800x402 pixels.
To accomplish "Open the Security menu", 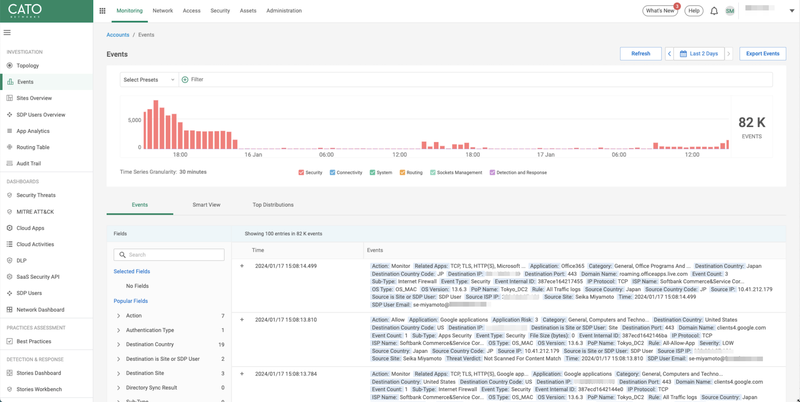I will [x=220, y=11].
